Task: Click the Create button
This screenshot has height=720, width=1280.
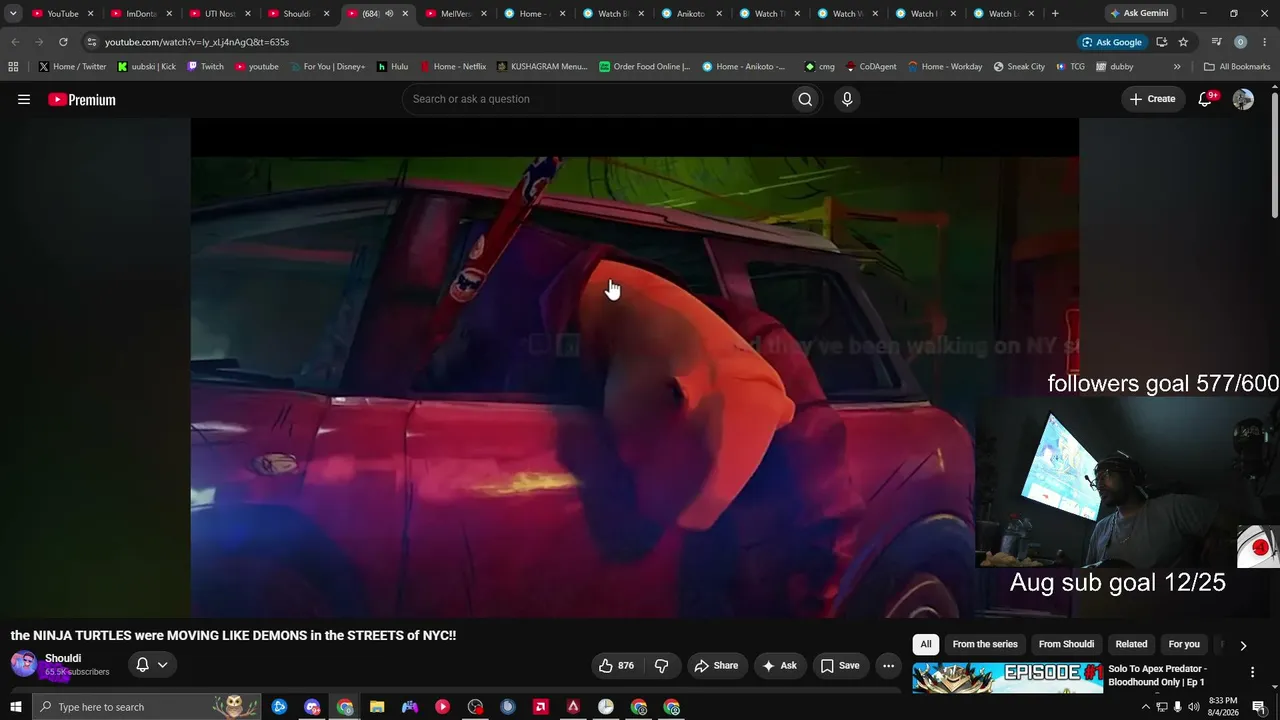Action: [x=1152, y=99]
